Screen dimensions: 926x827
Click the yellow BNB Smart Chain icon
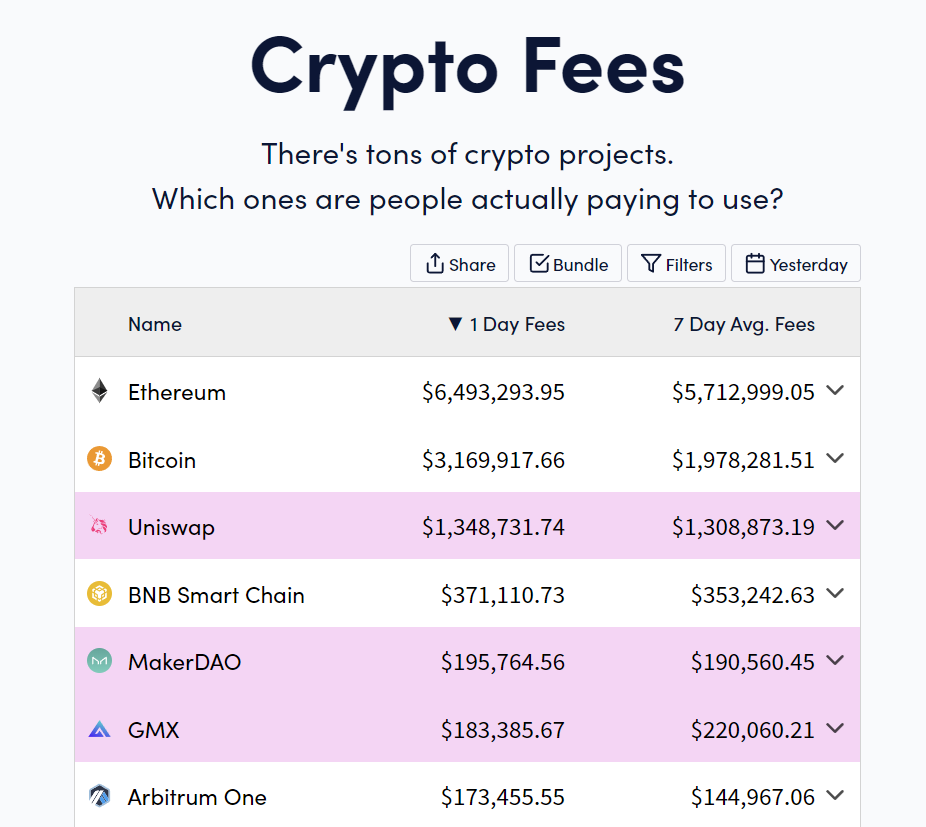click(100, 594)
